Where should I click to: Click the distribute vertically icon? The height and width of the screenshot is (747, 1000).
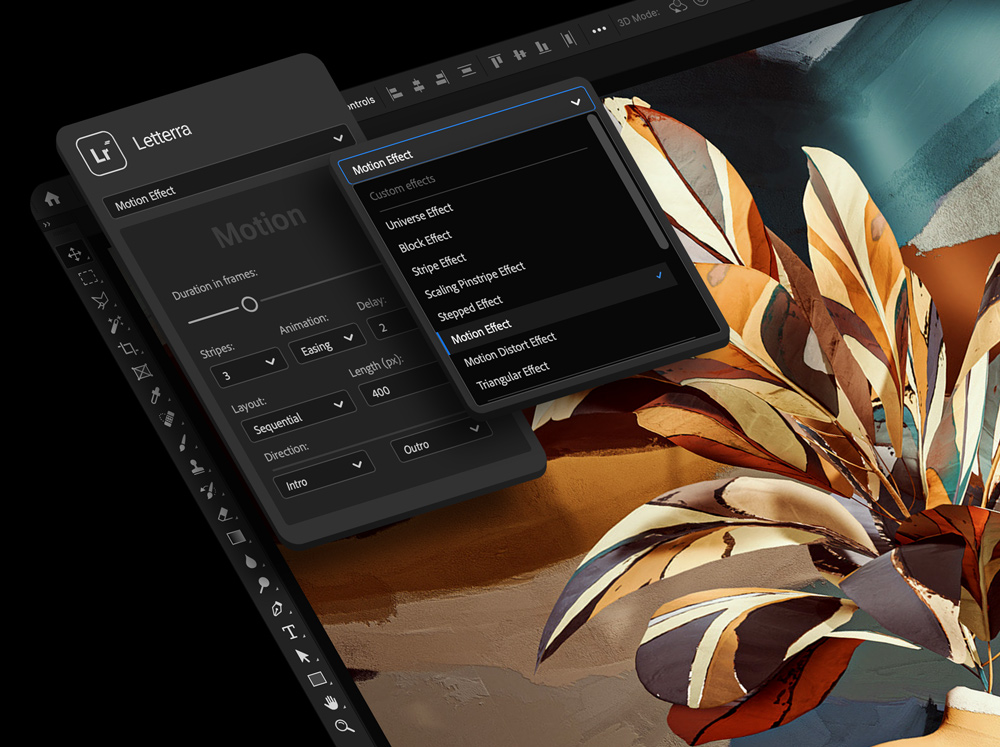(467, 70)
